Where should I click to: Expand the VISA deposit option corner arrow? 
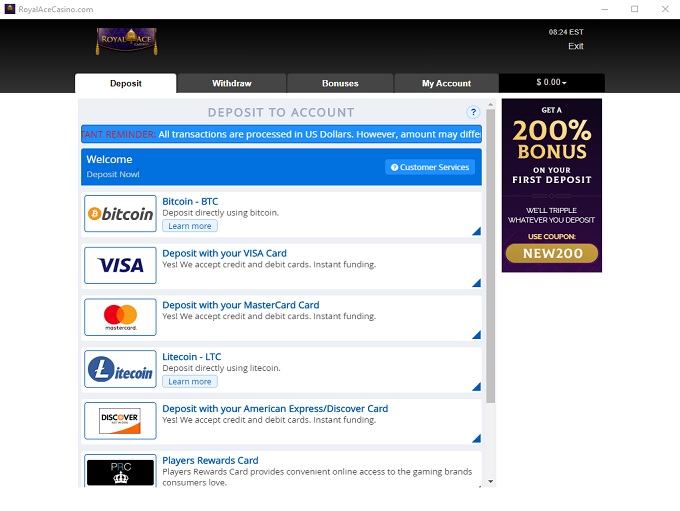476,283
